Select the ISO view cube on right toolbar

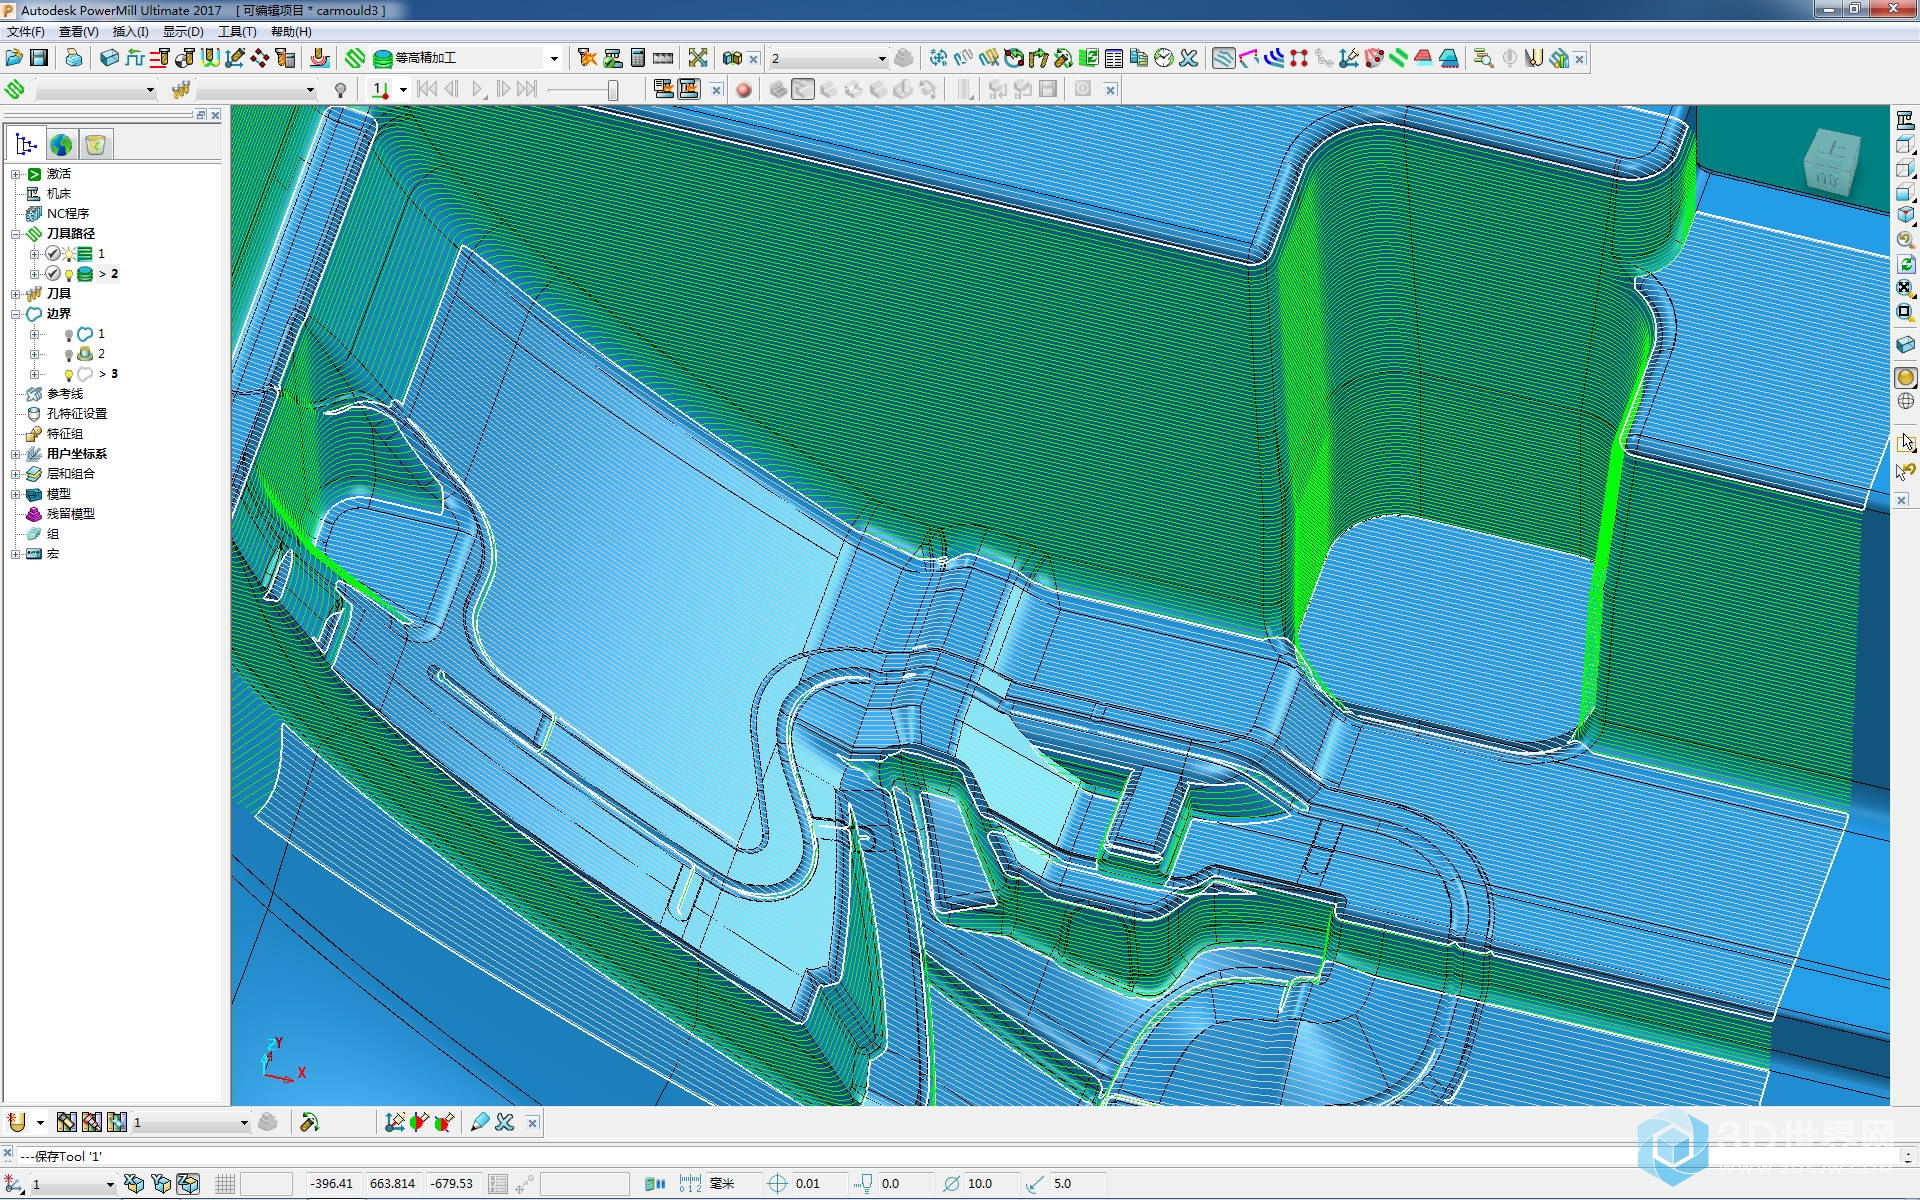pyautogui.click(x=1905, y=215)
